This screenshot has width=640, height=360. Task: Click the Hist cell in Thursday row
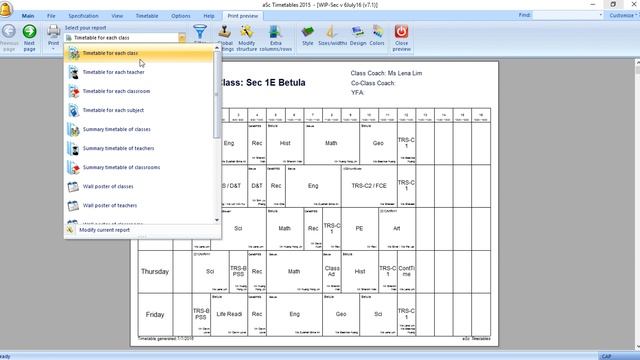pyautogui.click(x=360, y=271)
